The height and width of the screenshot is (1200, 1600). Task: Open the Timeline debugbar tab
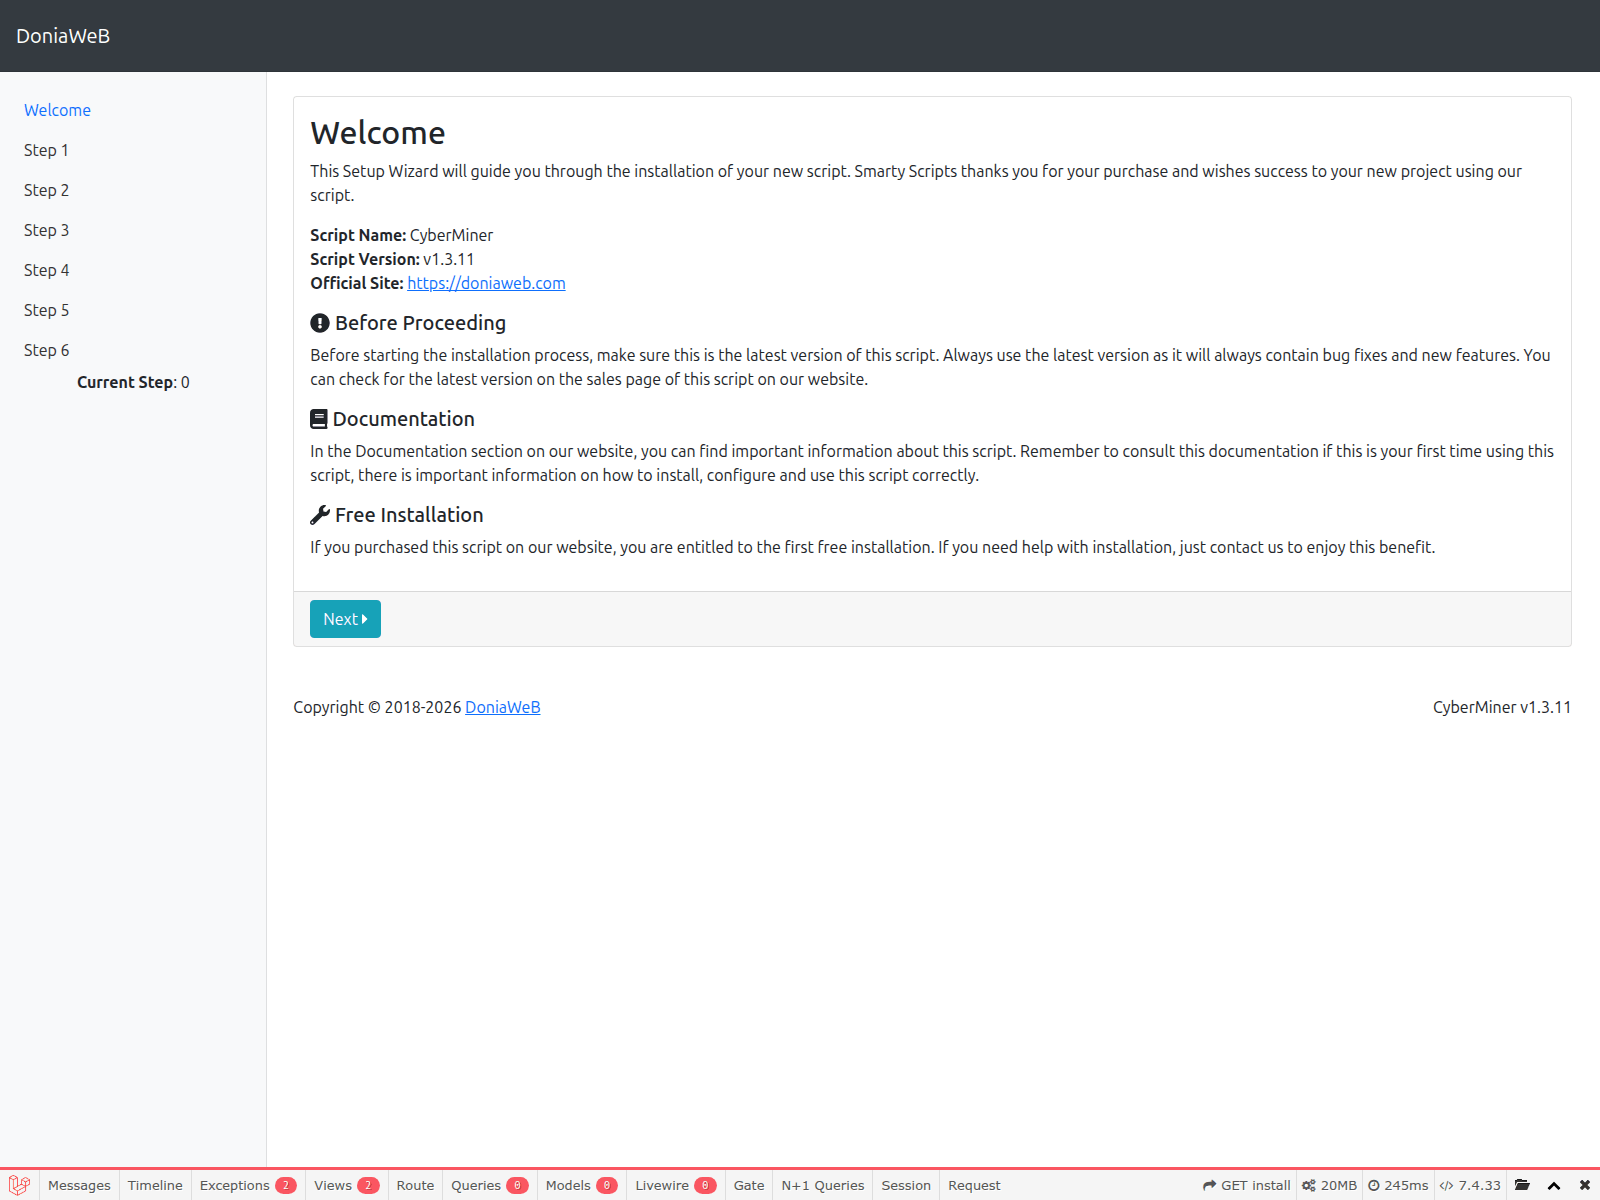point(155,1185)
